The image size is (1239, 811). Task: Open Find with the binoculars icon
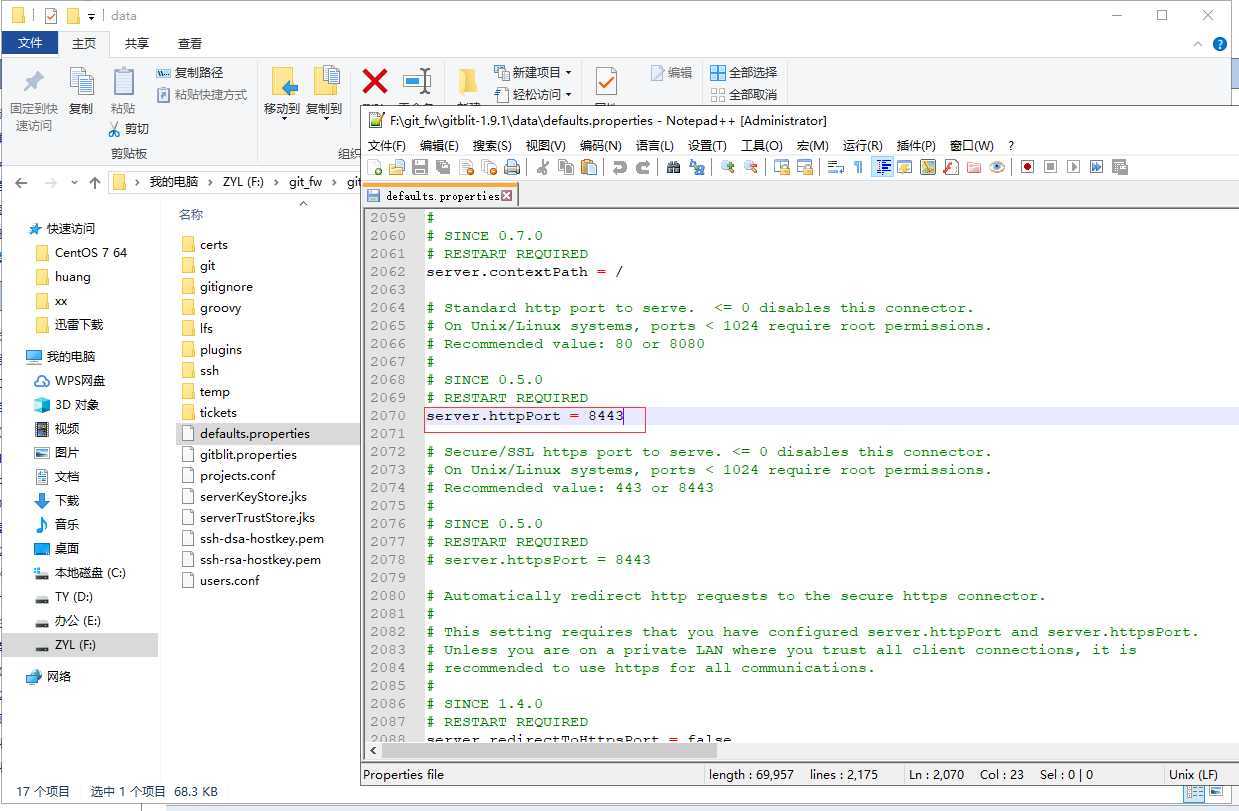(674, 167)
